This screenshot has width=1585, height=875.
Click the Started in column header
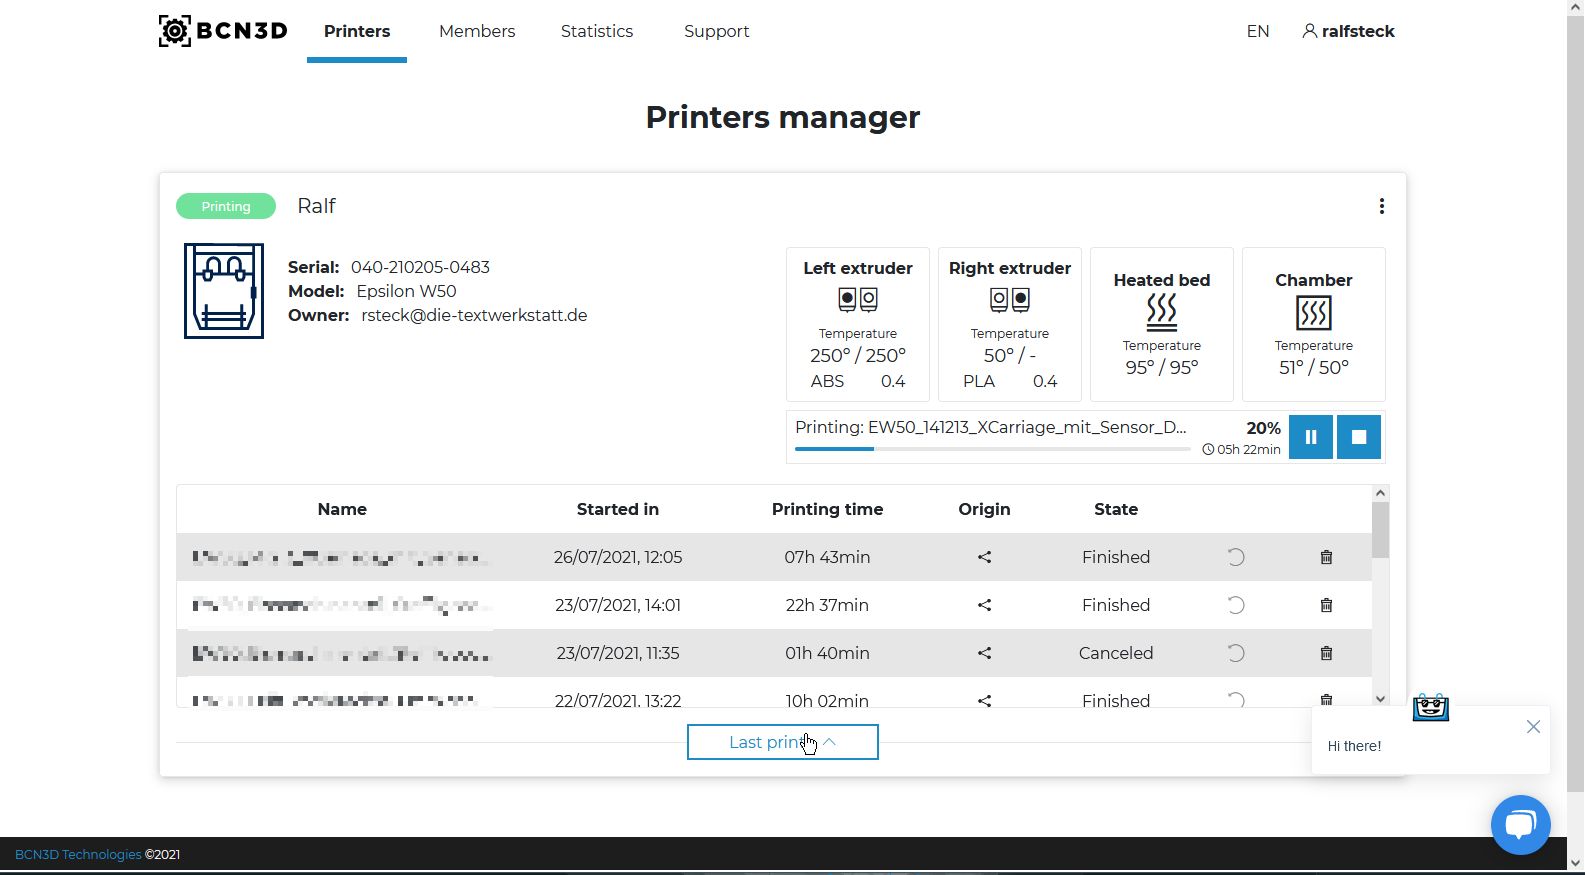[618, 509]
